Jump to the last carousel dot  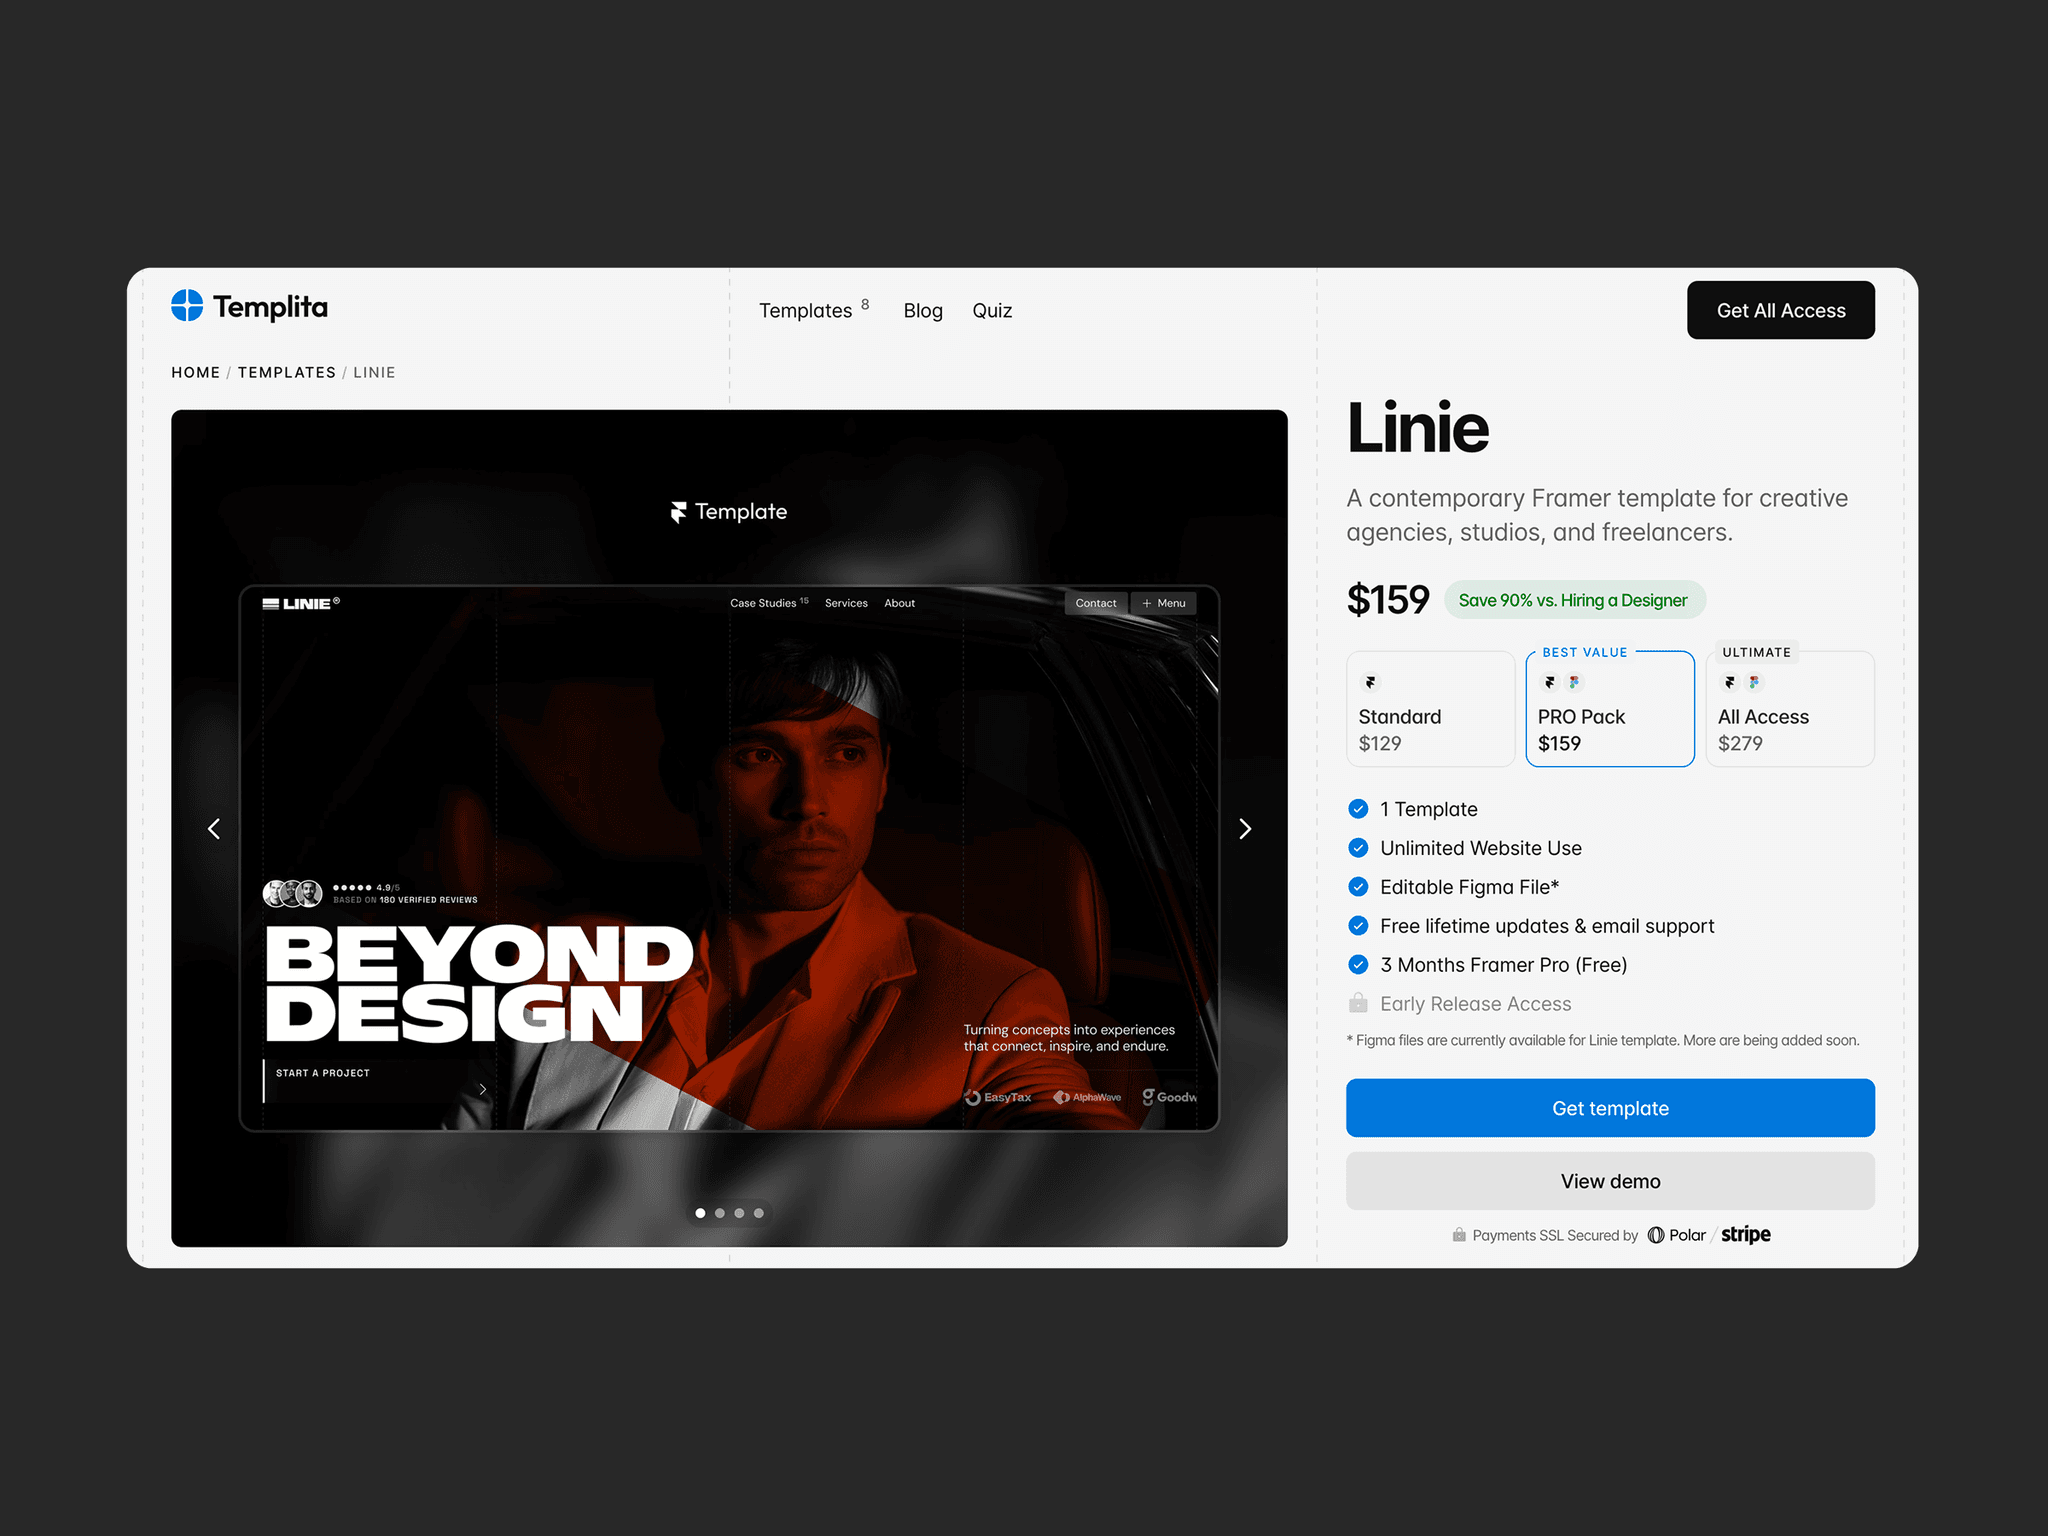click(x=759, y=1213)
